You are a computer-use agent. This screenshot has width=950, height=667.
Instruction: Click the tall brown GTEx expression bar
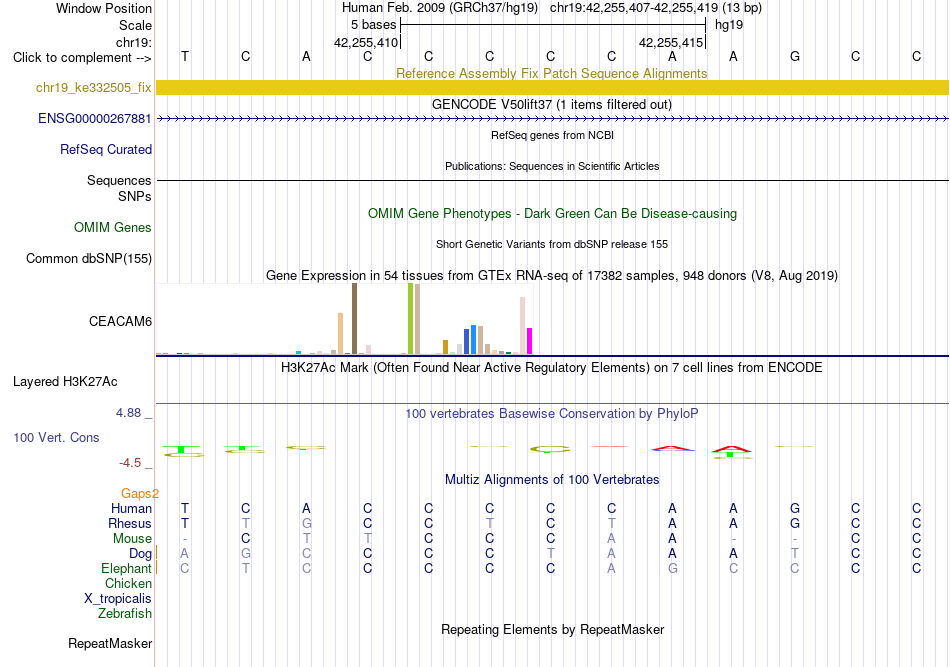(354, 319)
